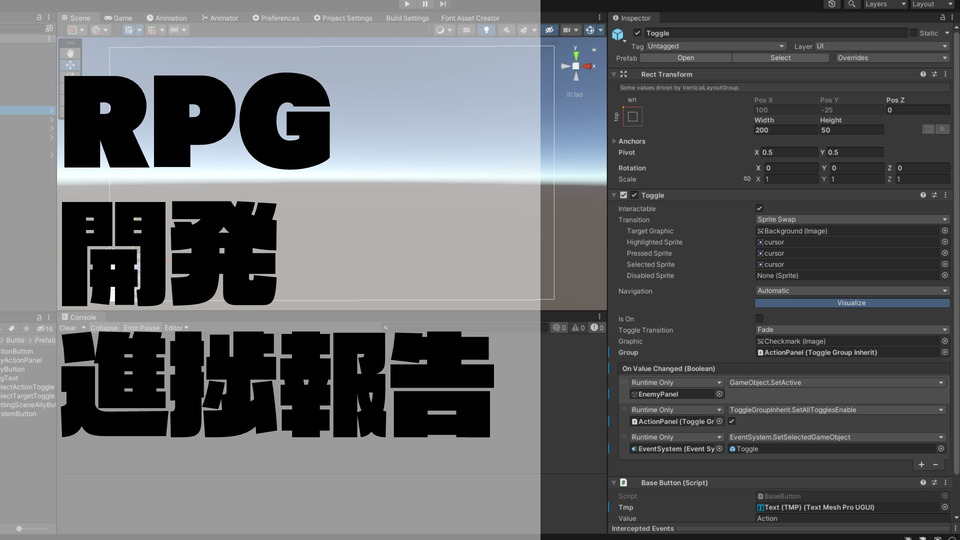
Task: Click the Visualize navigation button
Action: coord(852,303)
